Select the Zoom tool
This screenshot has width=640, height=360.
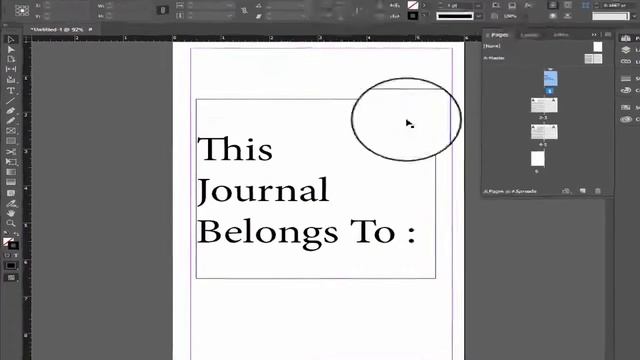[11, 223]
